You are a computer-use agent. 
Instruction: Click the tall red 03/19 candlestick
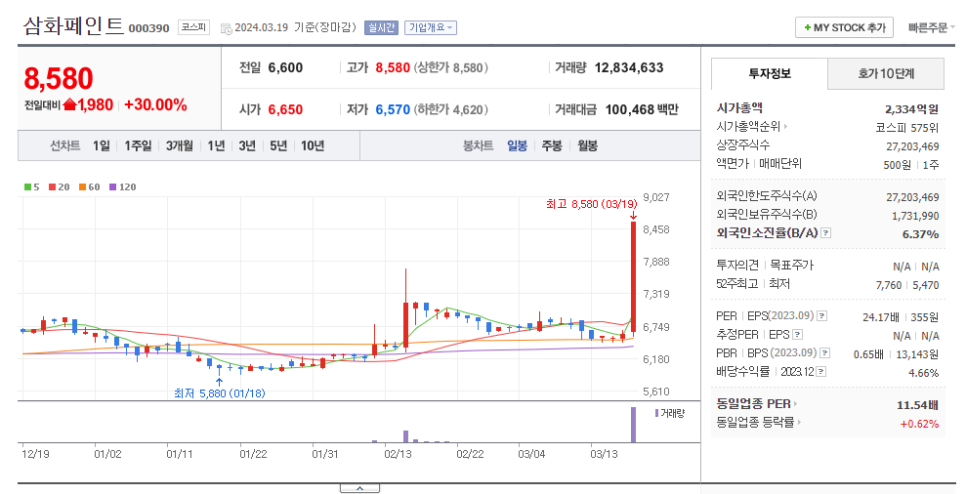point(633,278)
